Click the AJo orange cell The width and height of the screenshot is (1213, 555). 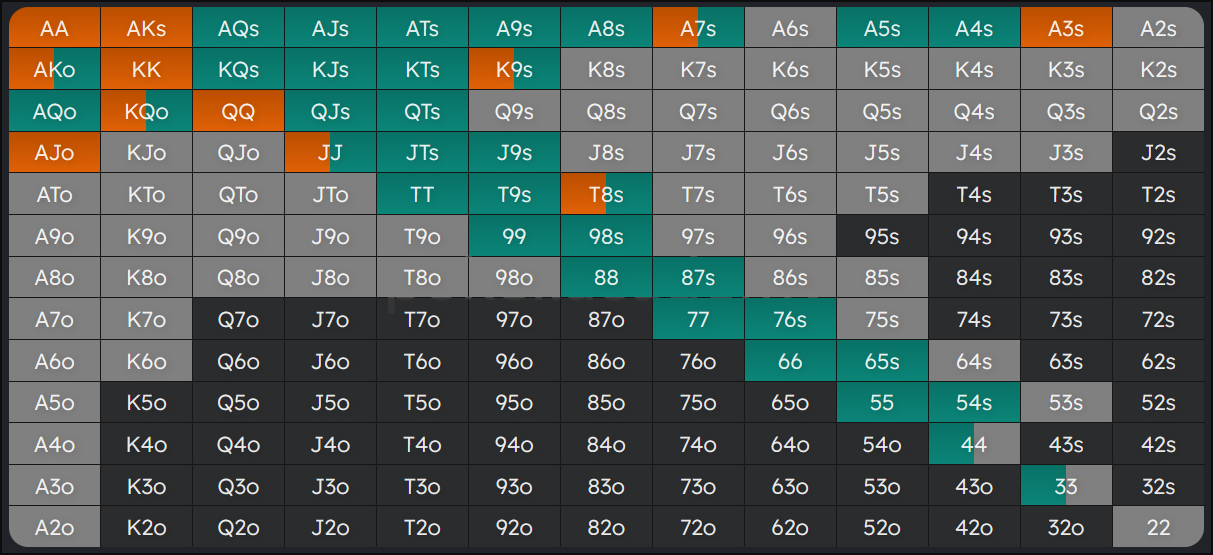(55, 153)
